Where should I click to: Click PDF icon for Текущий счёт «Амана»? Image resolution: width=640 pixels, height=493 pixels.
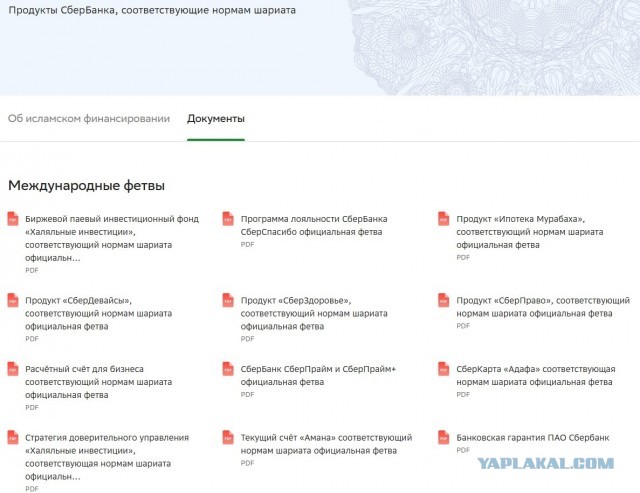coord(228,437)
